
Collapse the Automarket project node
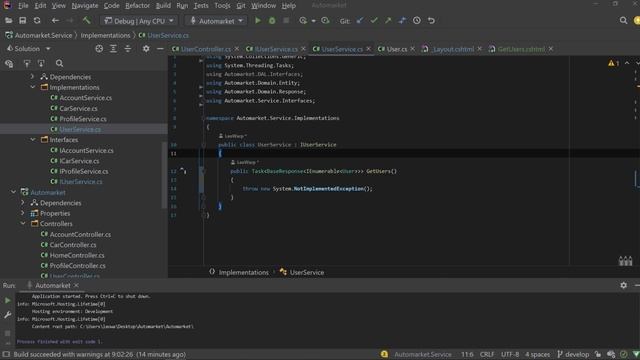[x=13, y=192]
